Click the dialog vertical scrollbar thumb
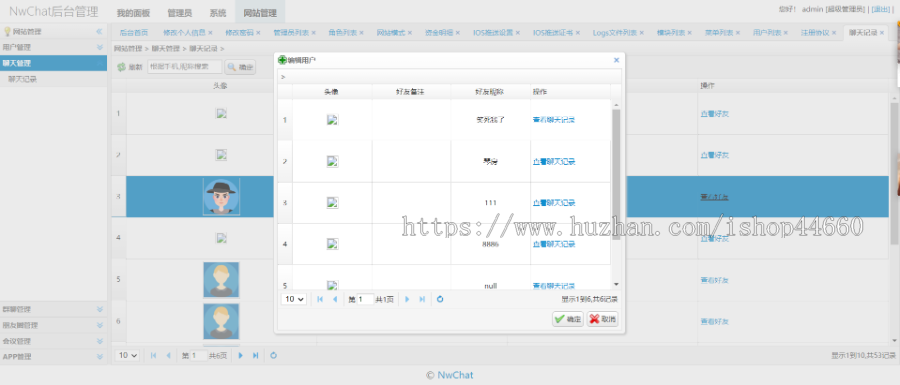The image size is (900, 385). click(x=616, y=174)
